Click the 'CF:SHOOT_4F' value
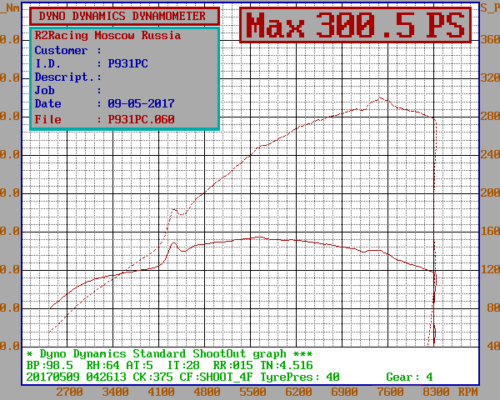The height and width of the screenshot is (400, 500). [x=216, y=377]
